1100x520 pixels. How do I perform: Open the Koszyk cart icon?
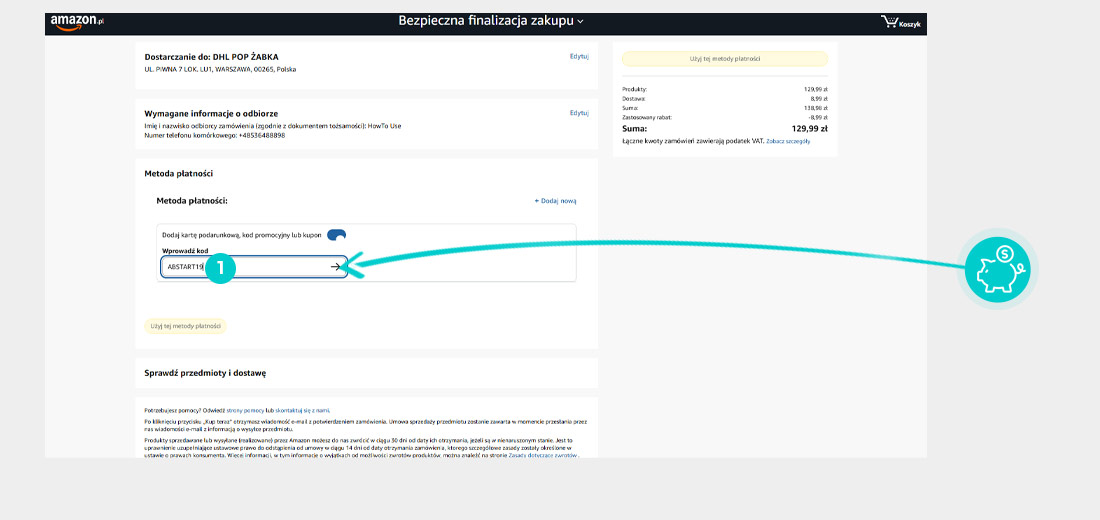[901, 23]
